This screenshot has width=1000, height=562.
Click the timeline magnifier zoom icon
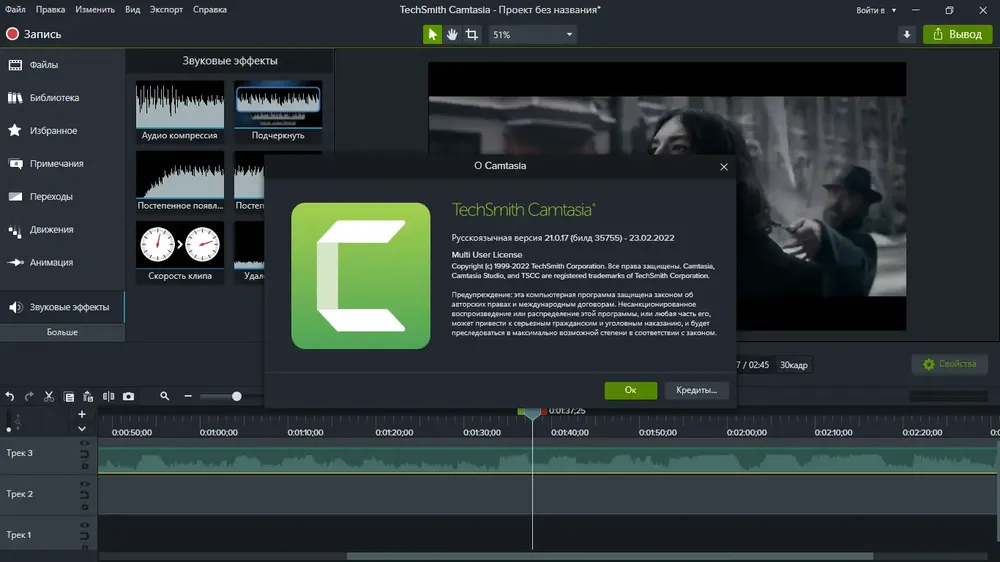pyautogui.click(x=165, y=396)
